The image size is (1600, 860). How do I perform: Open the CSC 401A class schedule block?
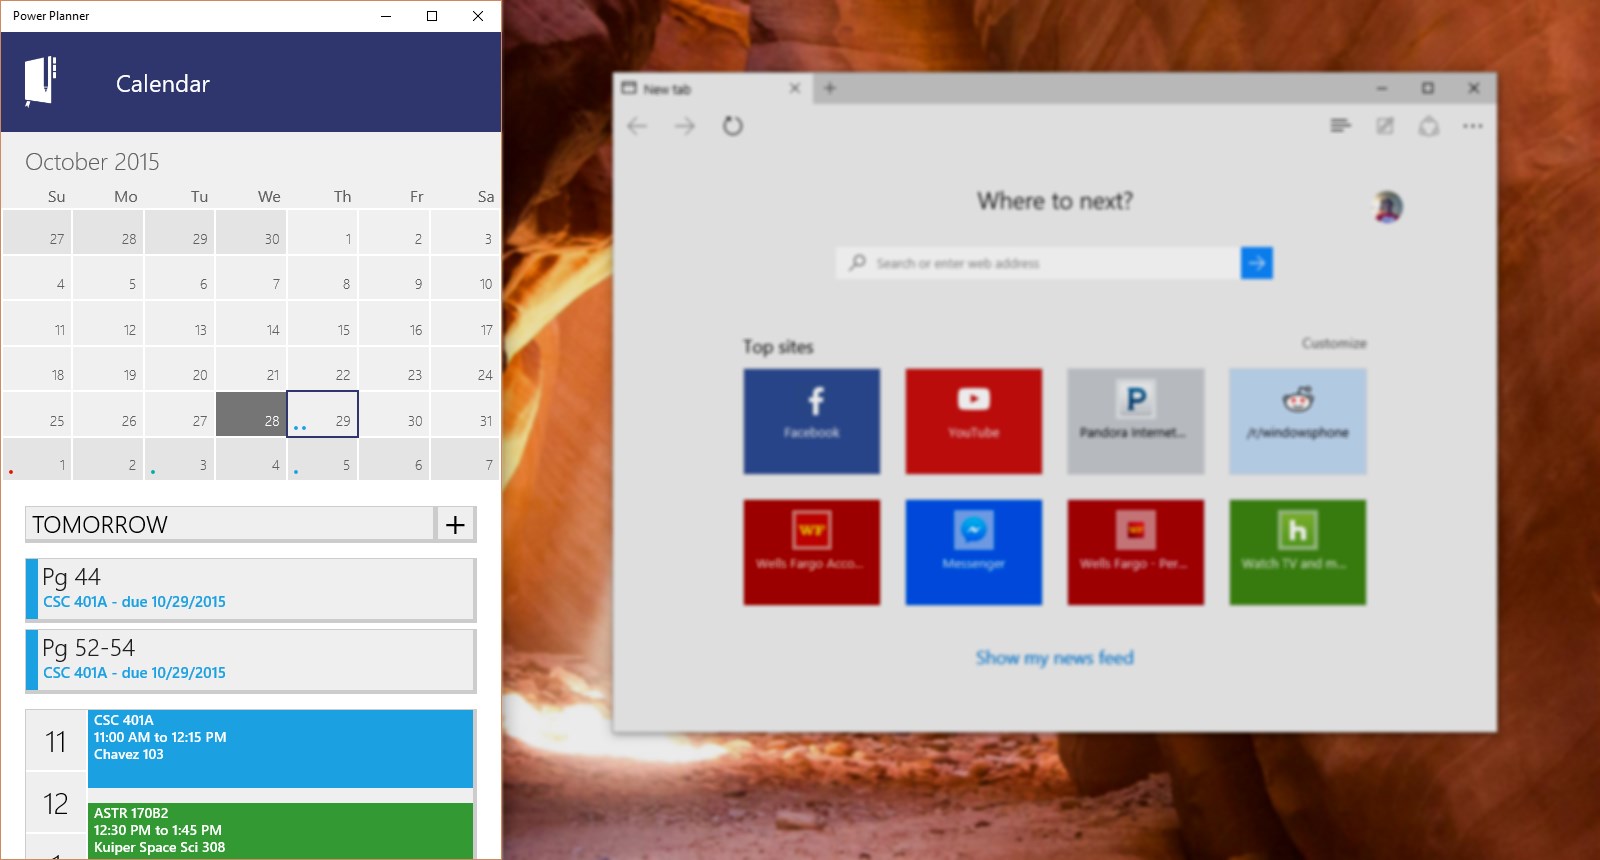pyautogui.click(x=280, y=749)
